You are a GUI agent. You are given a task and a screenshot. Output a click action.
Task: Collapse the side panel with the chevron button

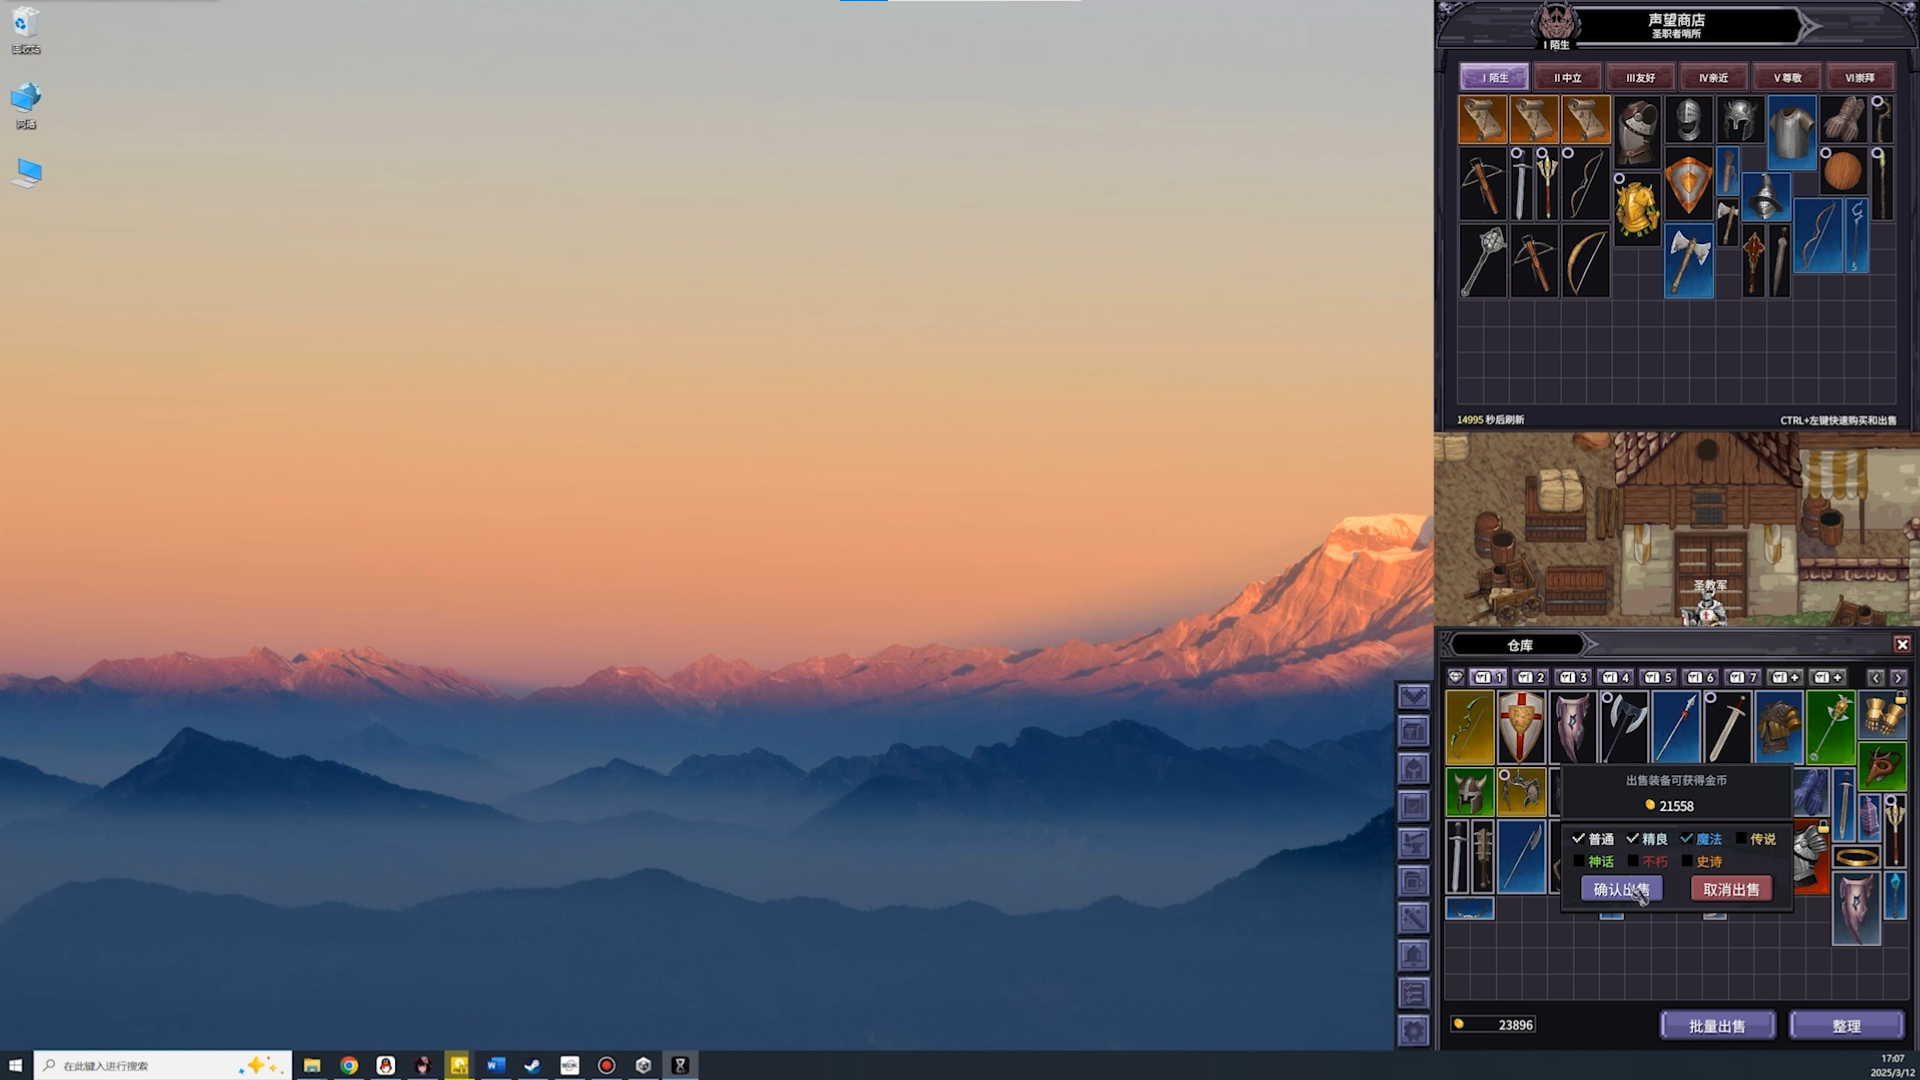point(1414,696)
